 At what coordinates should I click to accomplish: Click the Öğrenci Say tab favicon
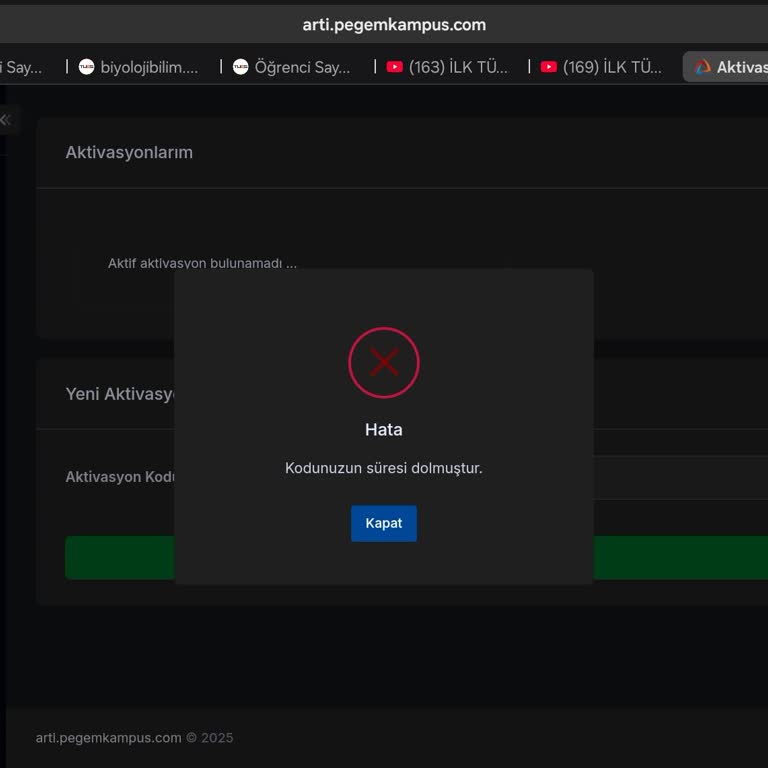point(241,67)
